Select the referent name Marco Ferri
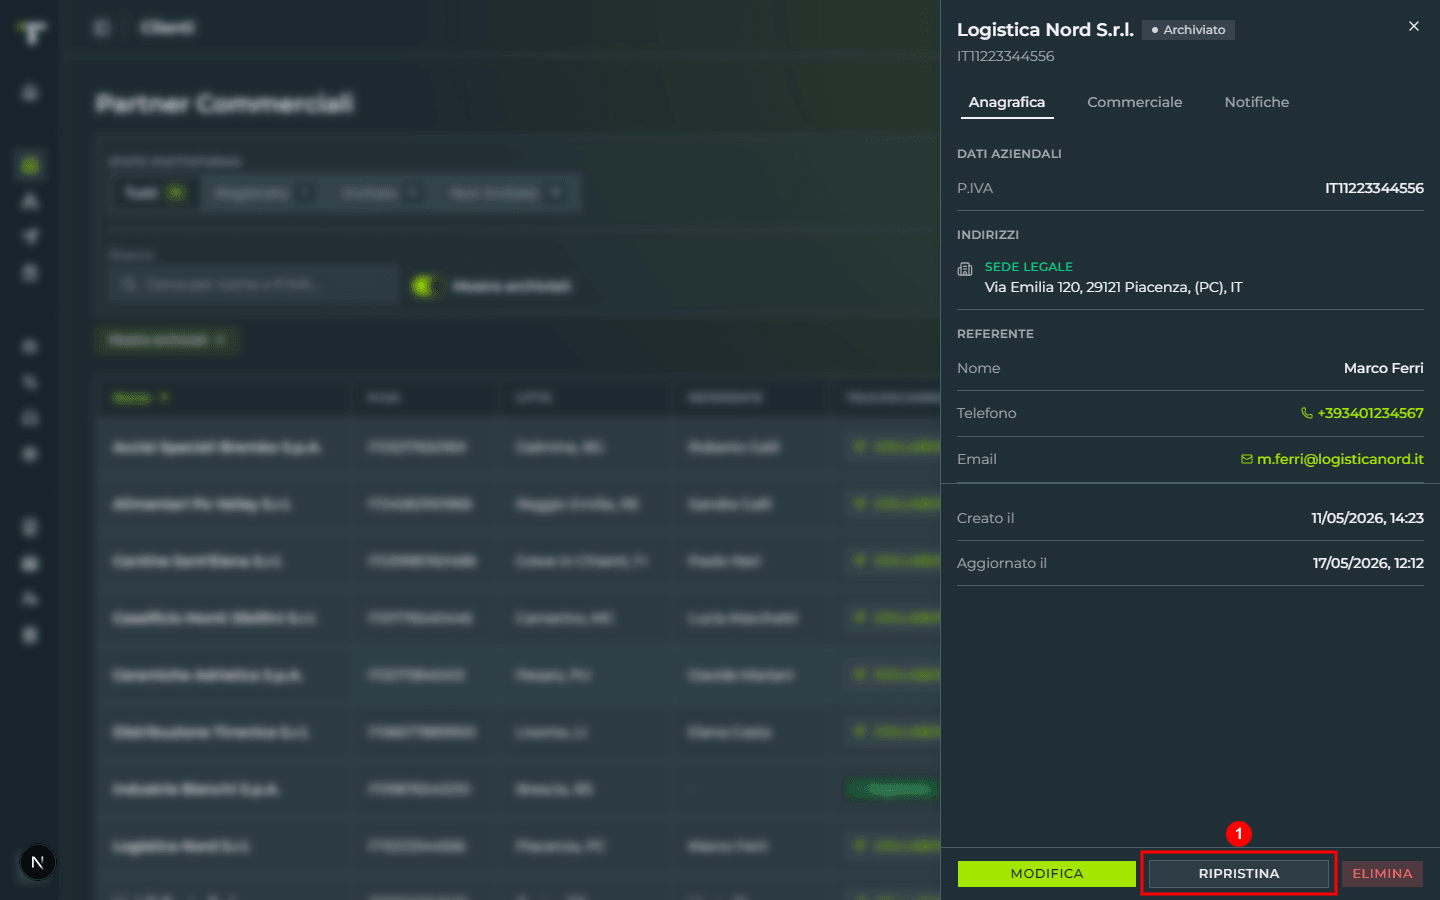The width and height of the screenshot is (1440, 900). point(1384,368)
